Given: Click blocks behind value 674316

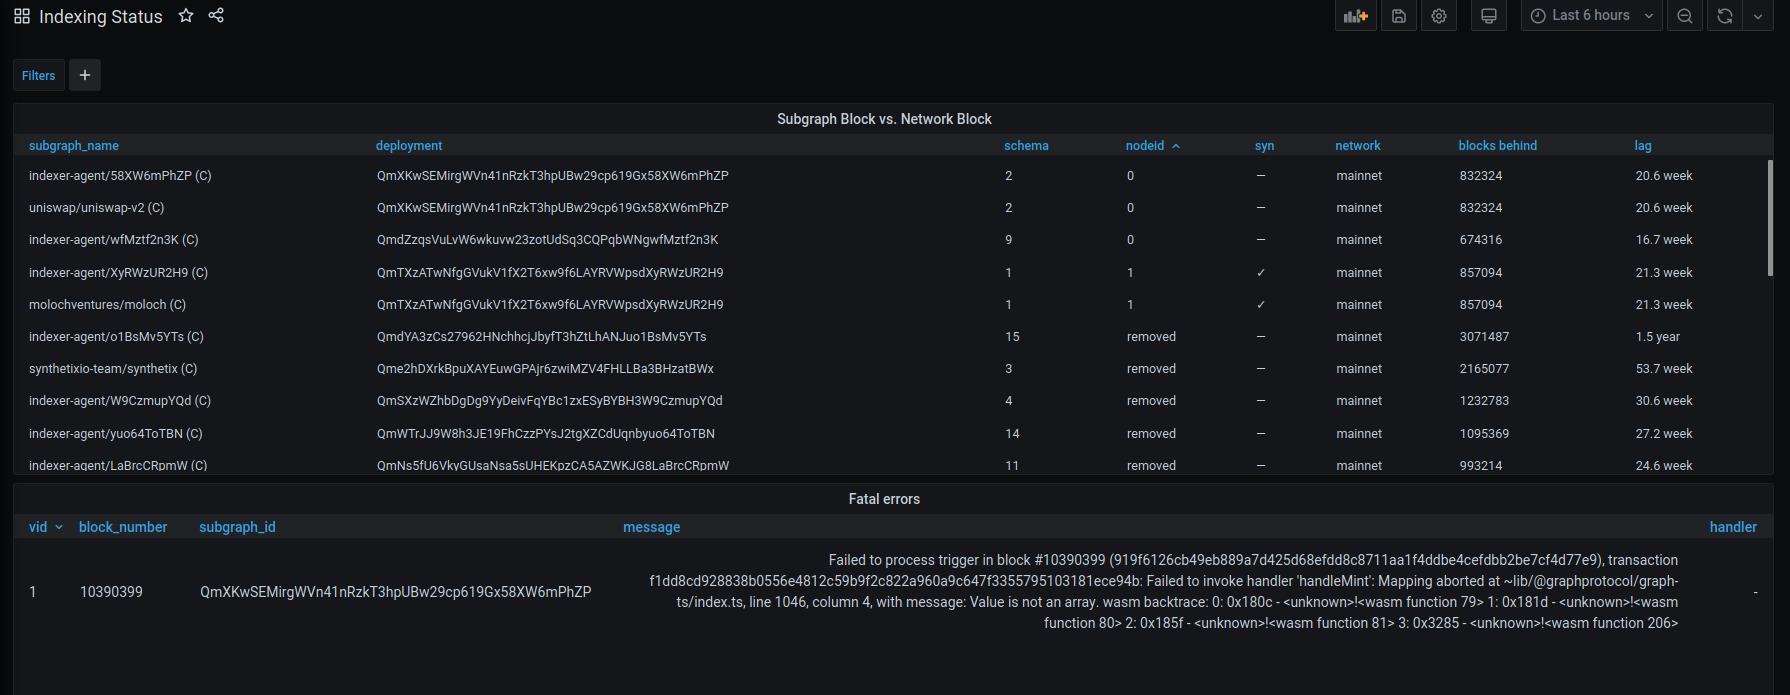Looking at the screenshot, I should point(1481,240).
